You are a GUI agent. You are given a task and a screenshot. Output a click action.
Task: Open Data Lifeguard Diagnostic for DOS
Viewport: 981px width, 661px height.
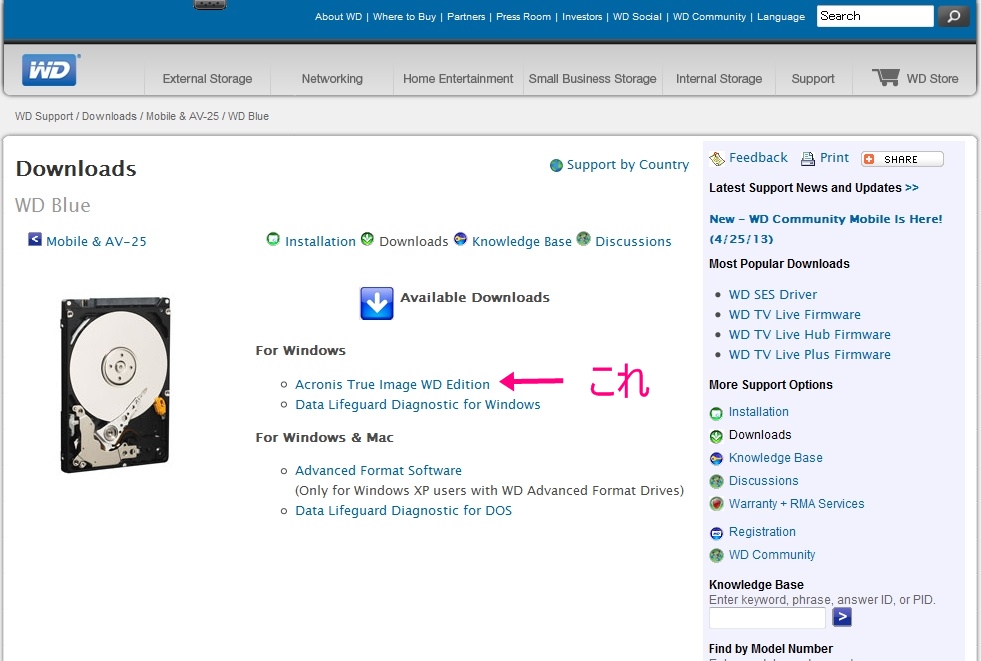click(x=404, y=510)
